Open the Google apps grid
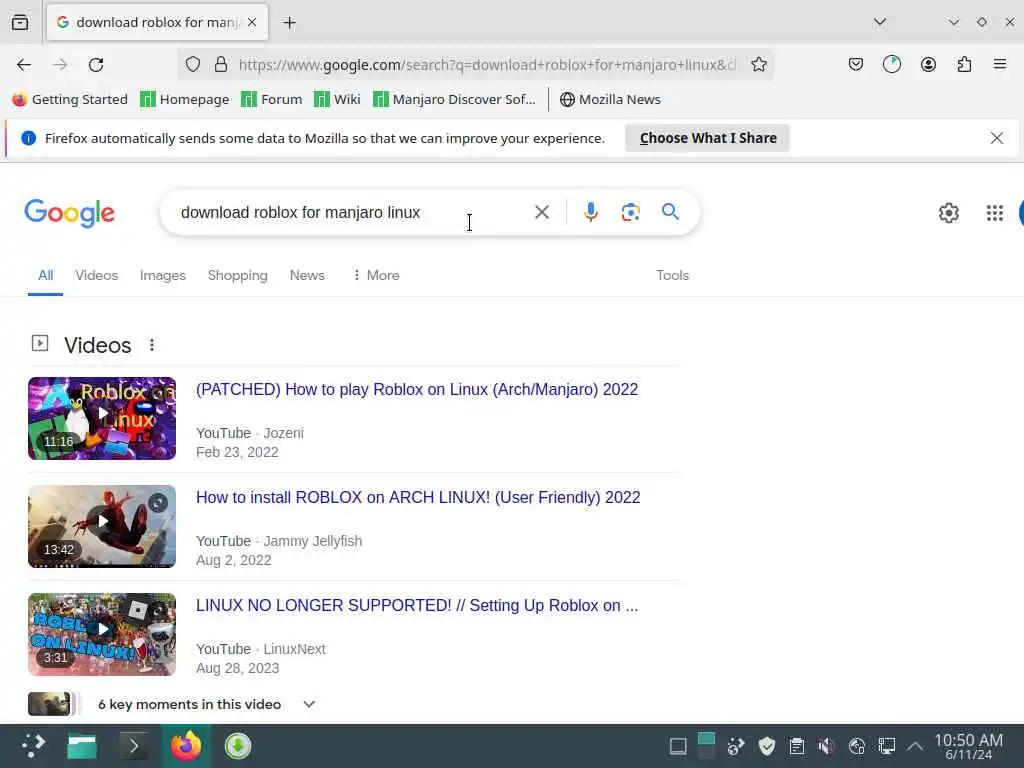This screenshot has width=1024, height=768. point(995,213)
